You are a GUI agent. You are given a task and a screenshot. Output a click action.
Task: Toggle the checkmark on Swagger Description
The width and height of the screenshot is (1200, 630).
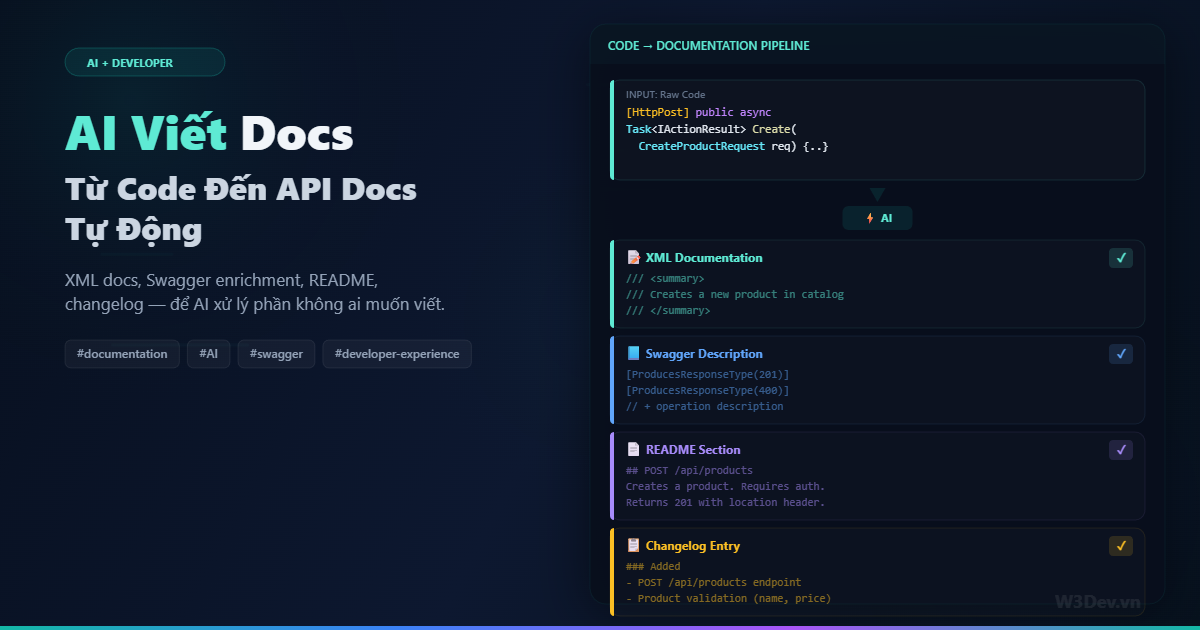1121,353
